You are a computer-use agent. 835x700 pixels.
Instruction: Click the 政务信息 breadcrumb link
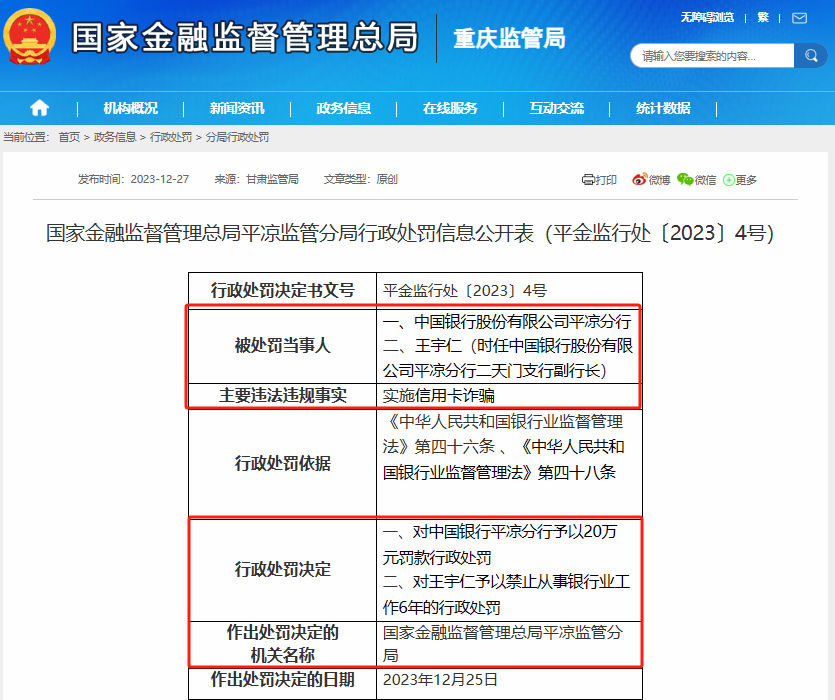115,137
